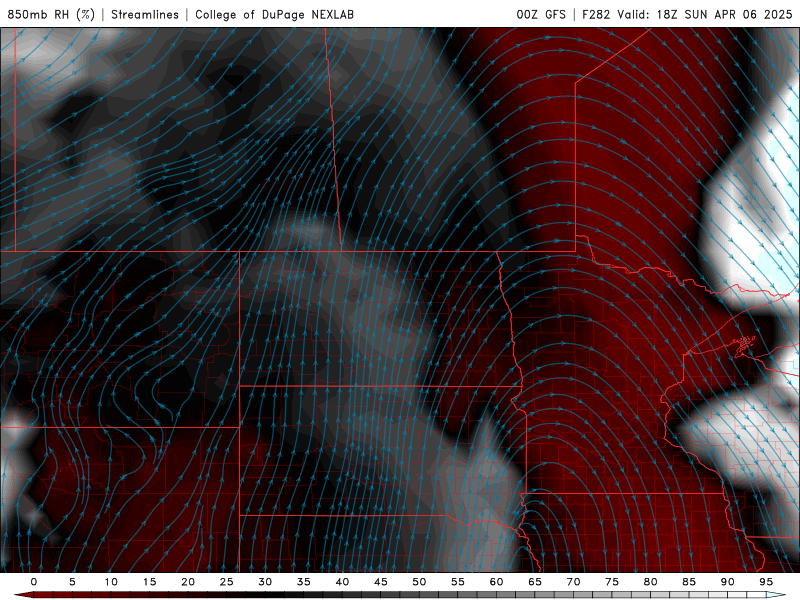The height and width of the screenshot is (600, 800).
Task: Click 'Valid: 18Z SUN APR 06 2025' text
Action: point(705,14)
